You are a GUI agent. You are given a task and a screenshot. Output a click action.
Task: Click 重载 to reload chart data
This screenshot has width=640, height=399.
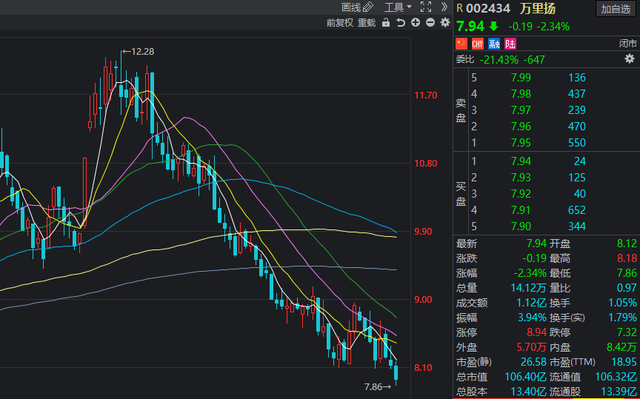tap(367, 23)
